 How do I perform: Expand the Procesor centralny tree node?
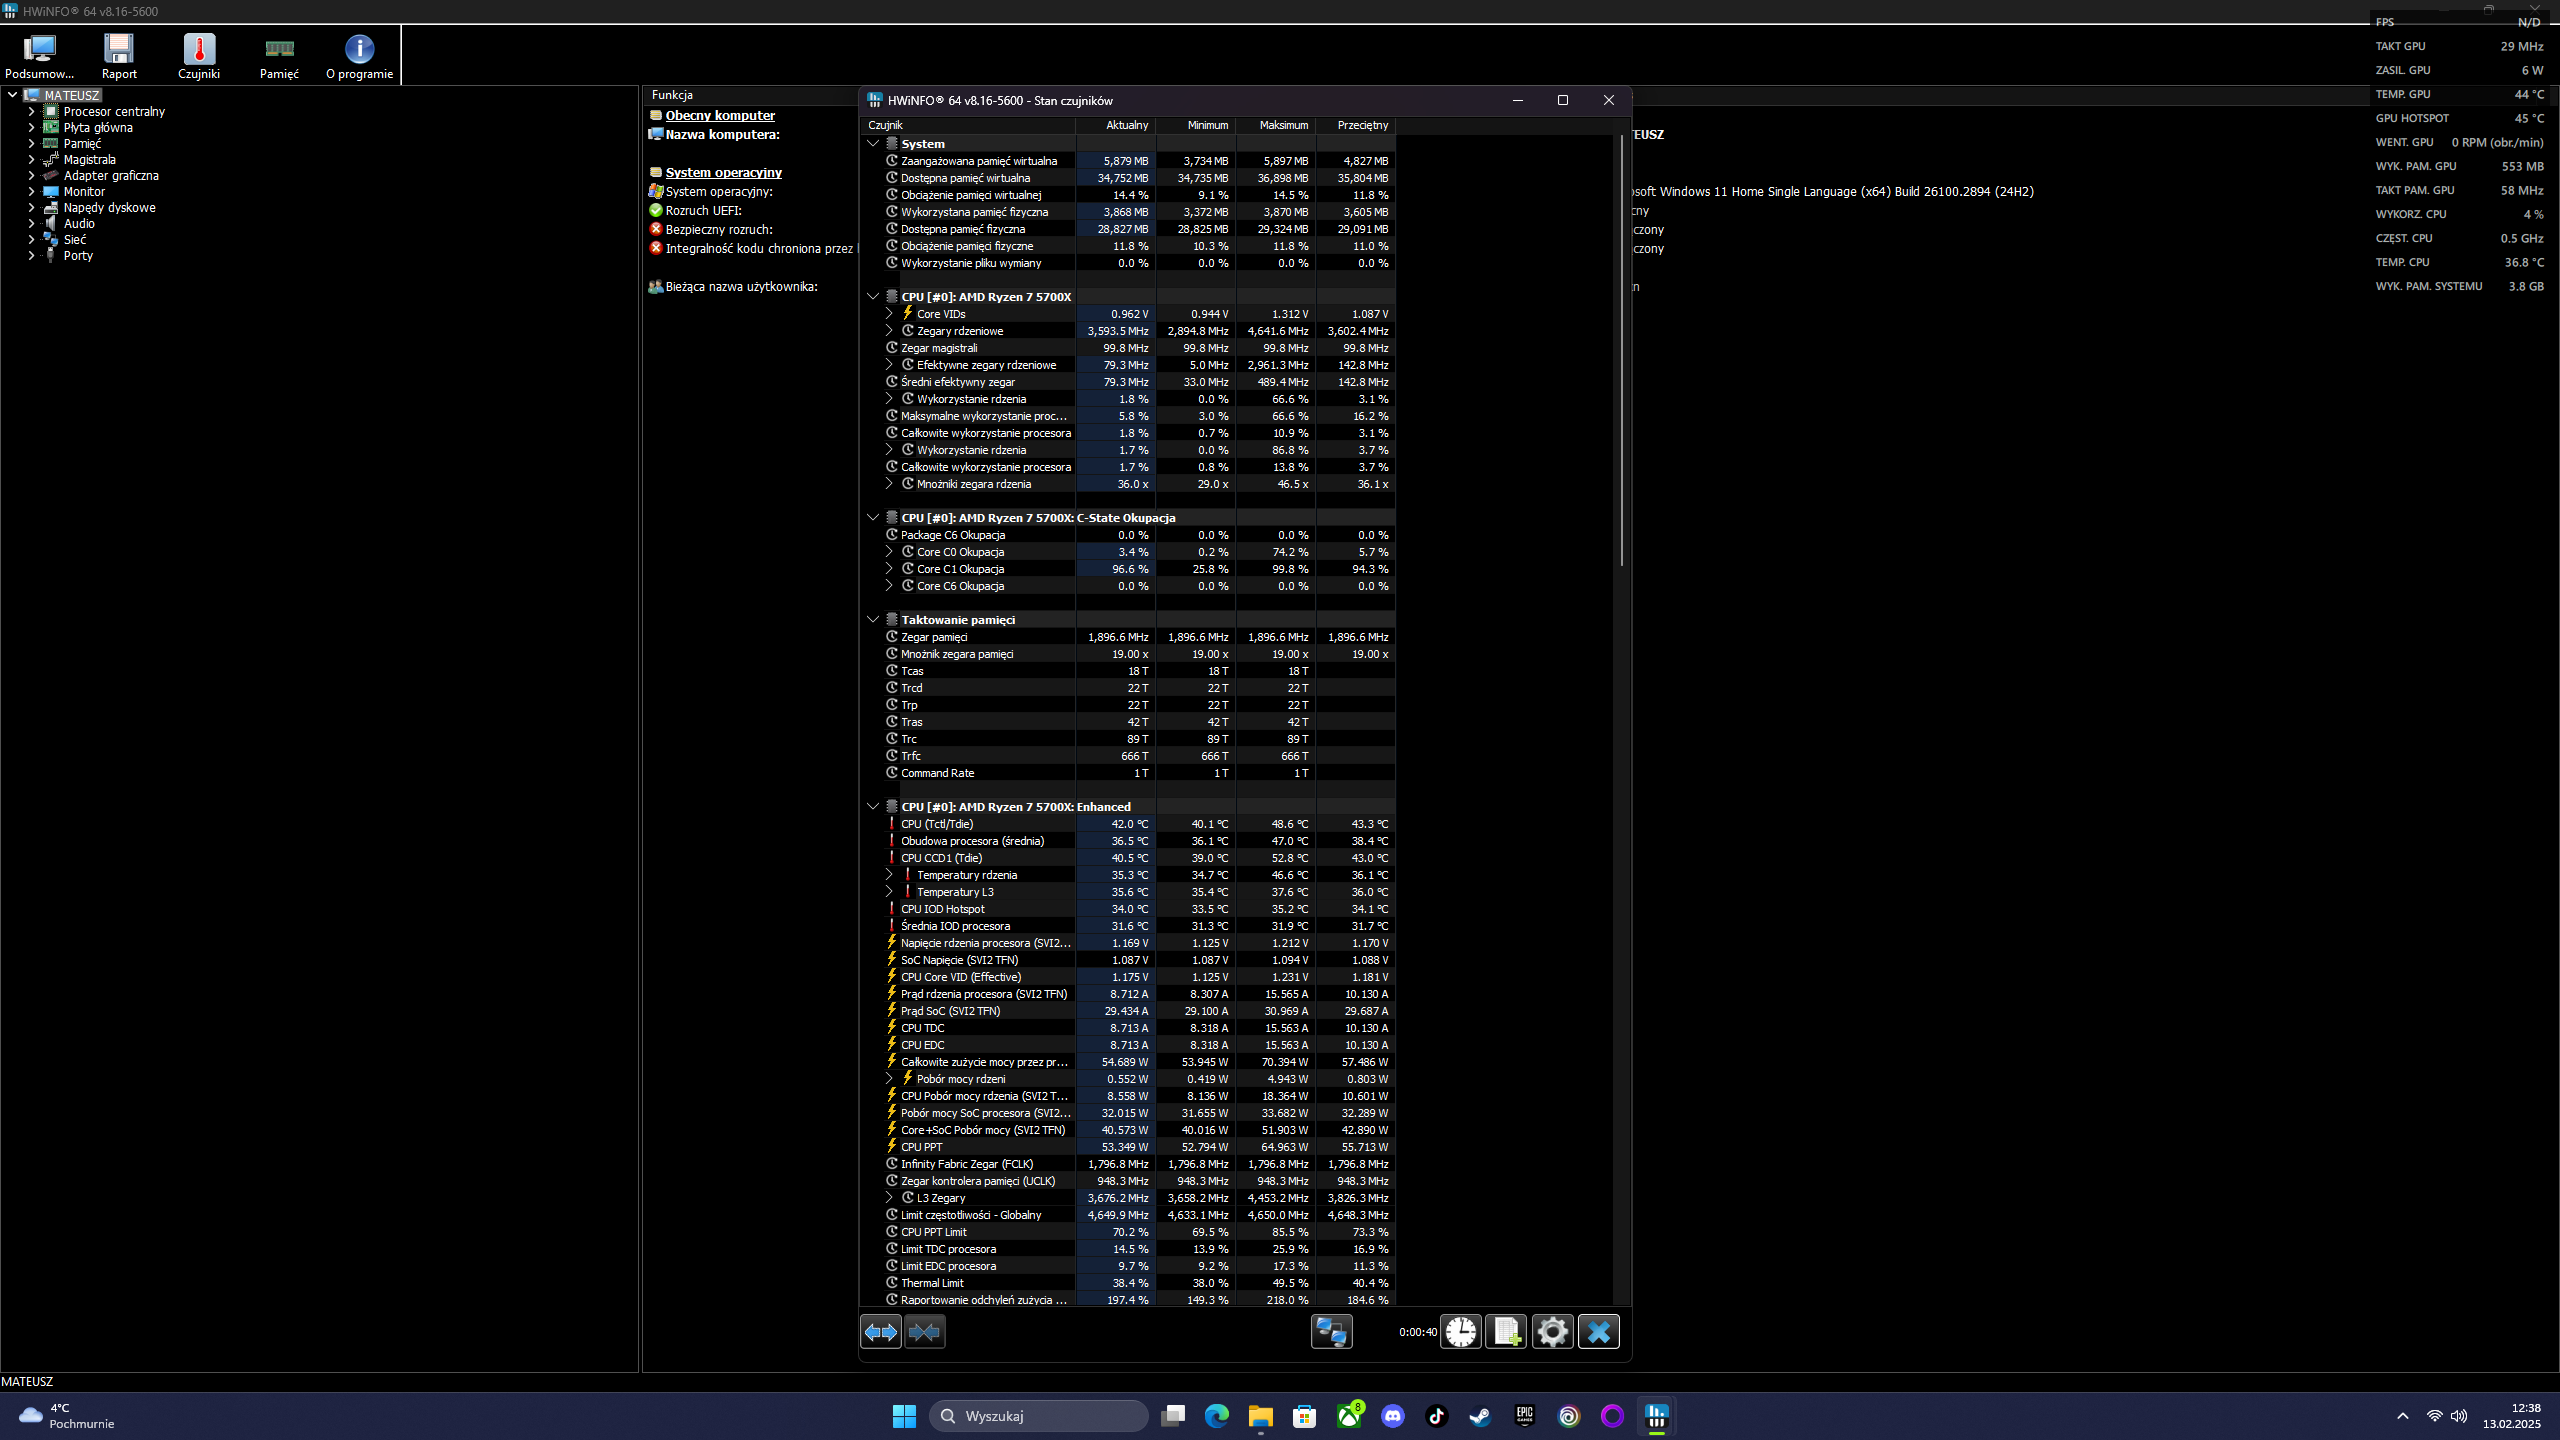point(31,112)
